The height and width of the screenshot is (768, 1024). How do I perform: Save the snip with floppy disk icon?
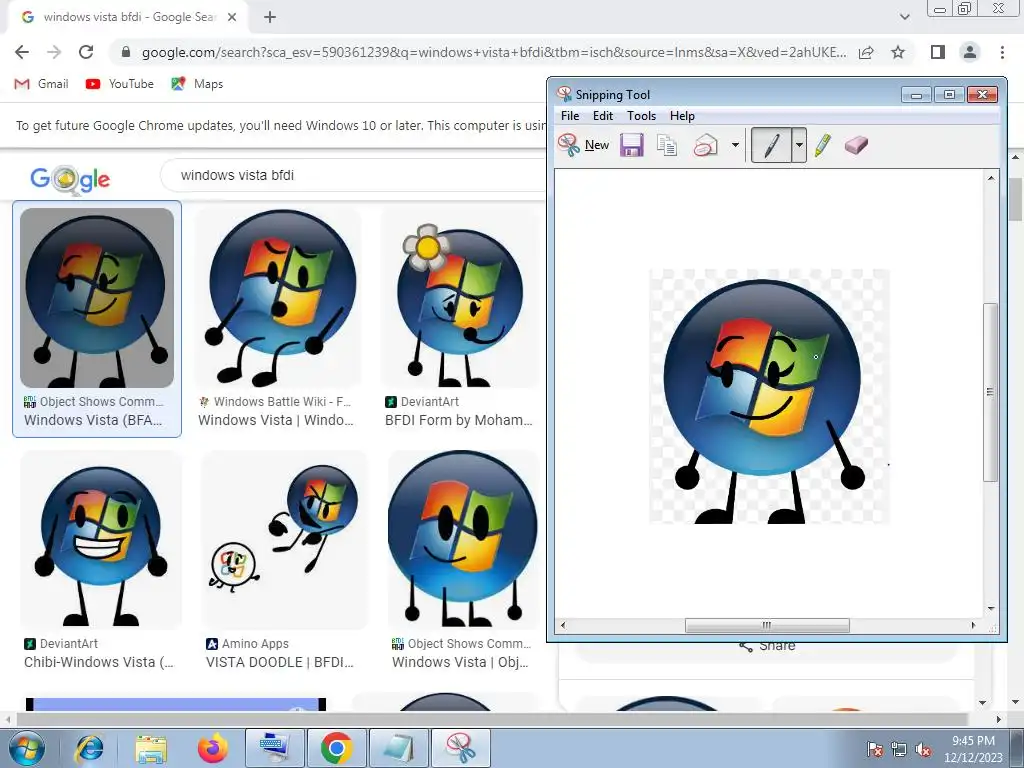632,145
